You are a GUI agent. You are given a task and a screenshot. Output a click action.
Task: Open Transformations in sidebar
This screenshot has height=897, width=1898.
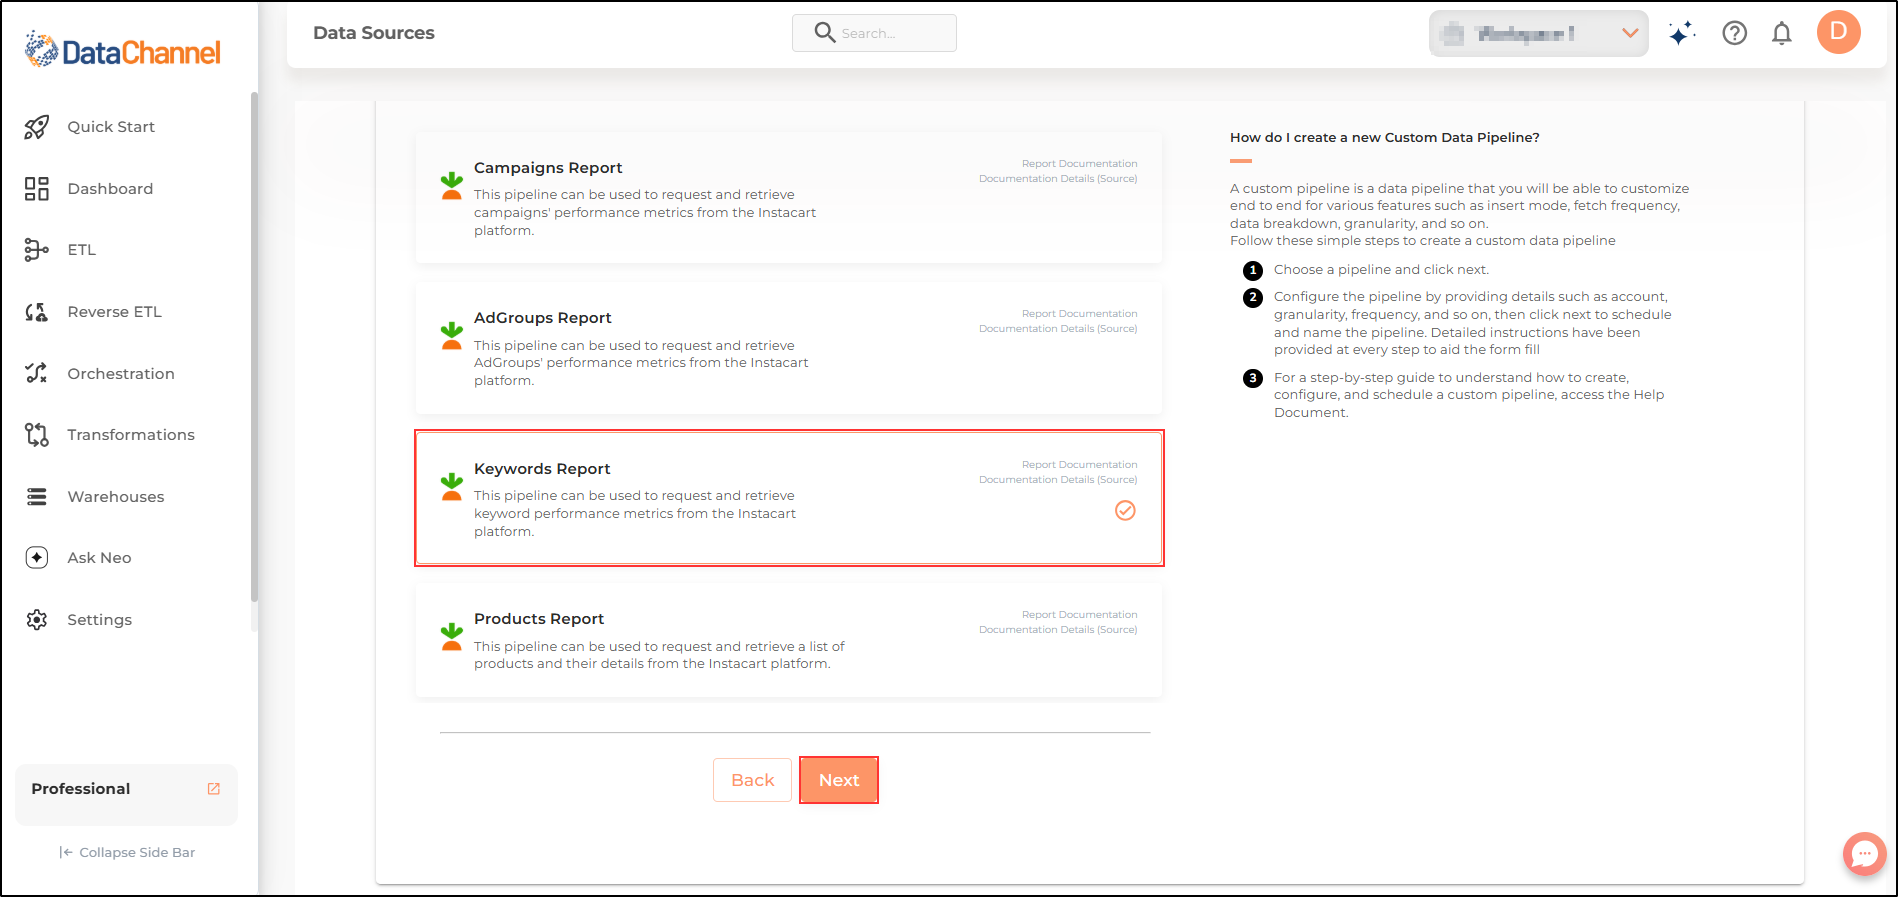coord(131,435)
